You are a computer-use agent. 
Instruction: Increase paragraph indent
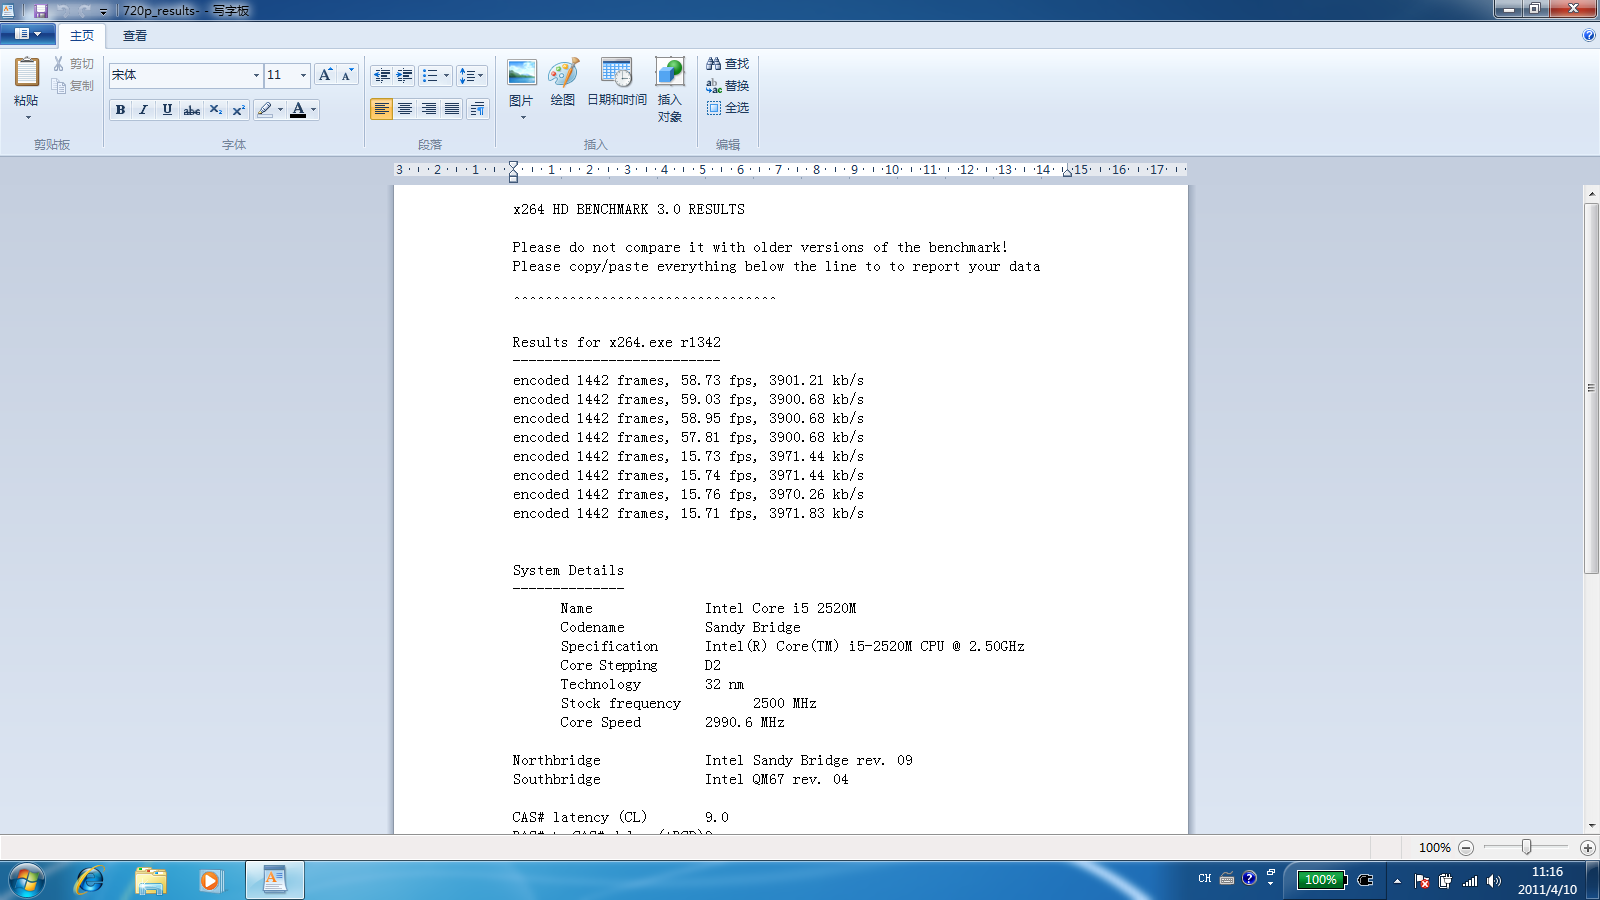[404, 75]
